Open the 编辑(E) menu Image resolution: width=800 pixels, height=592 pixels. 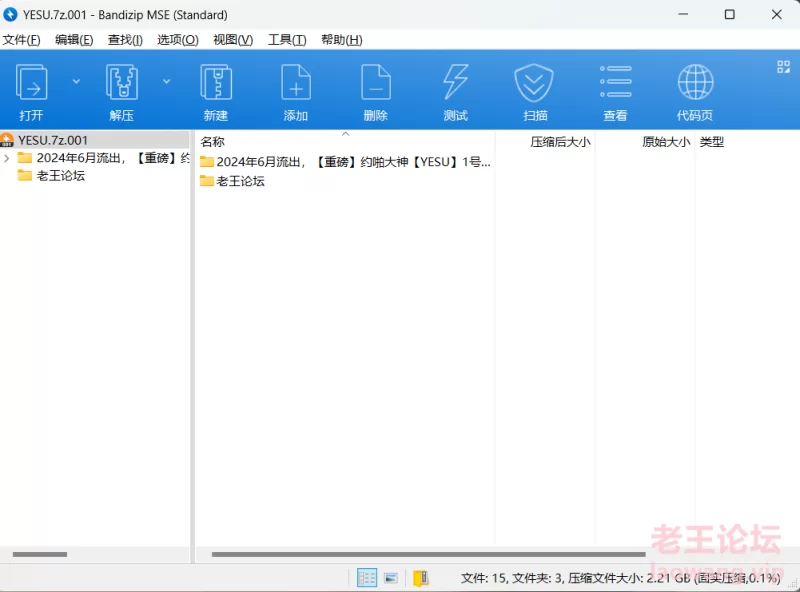(x=74, y=40)
